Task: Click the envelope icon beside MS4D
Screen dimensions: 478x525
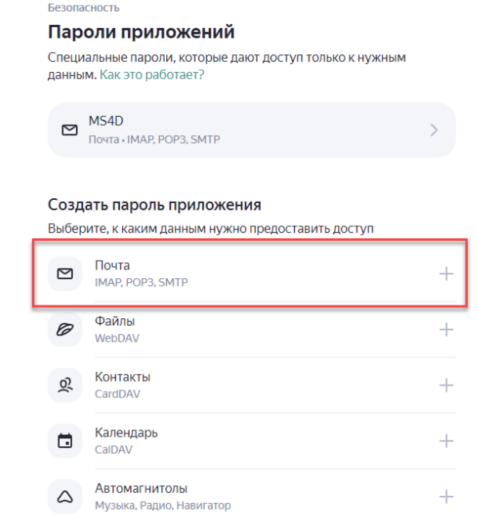Action: [x=70, y=130]
